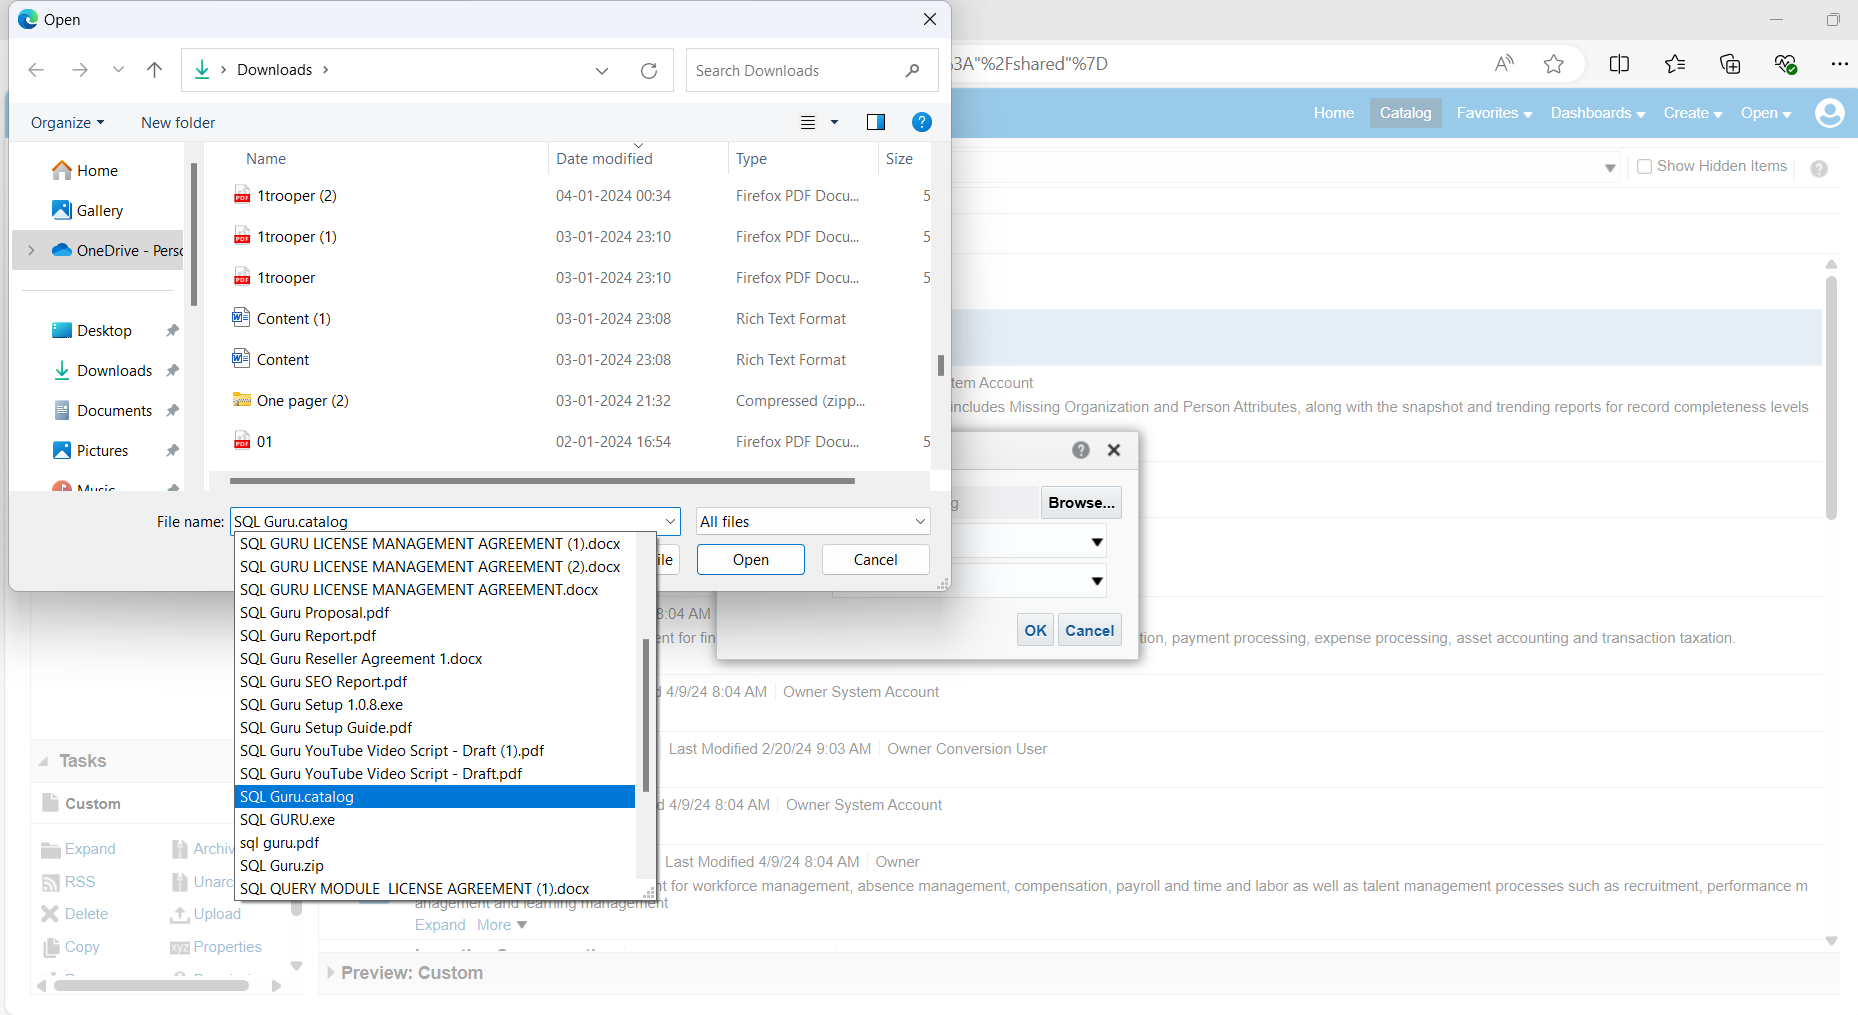Expand the OneDrive tree node
Screen dimensions: 1858x1015
[31, 251]
